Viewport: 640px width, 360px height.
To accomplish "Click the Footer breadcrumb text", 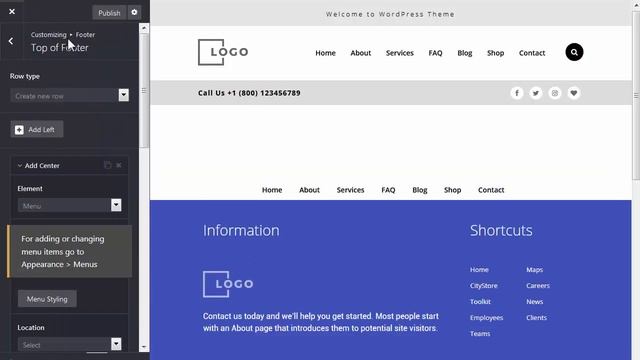I will coord(85,35).
